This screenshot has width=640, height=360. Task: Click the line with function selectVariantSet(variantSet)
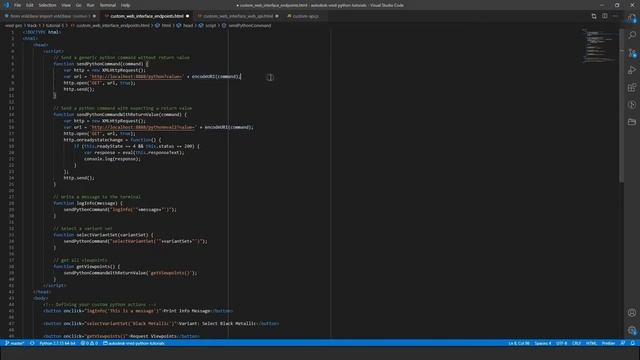[103, 235]
